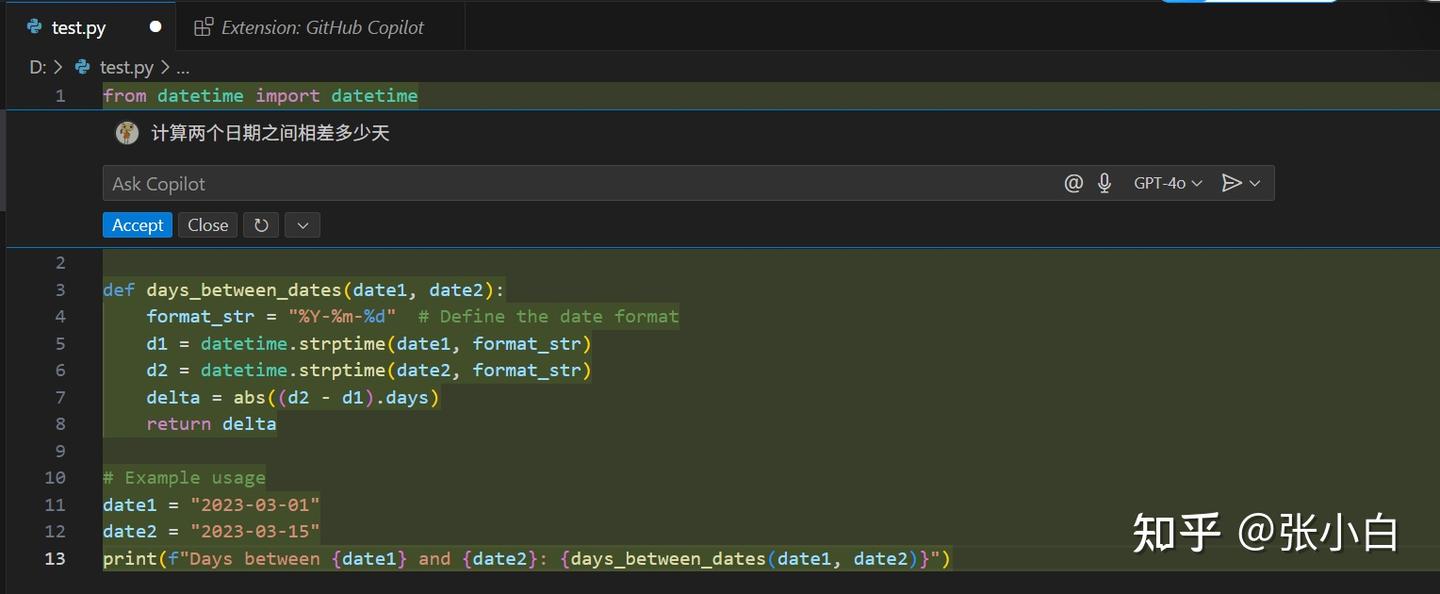Open the more actions chevron next to rerun
Image resolution: width=1440 pixels, height=594 pixels.
pyautogui.click(x=302, y=225)
